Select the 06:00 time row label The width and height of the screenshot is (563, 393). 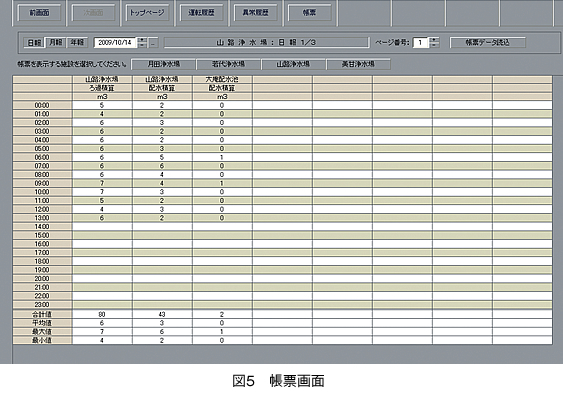tap(42, 157)
